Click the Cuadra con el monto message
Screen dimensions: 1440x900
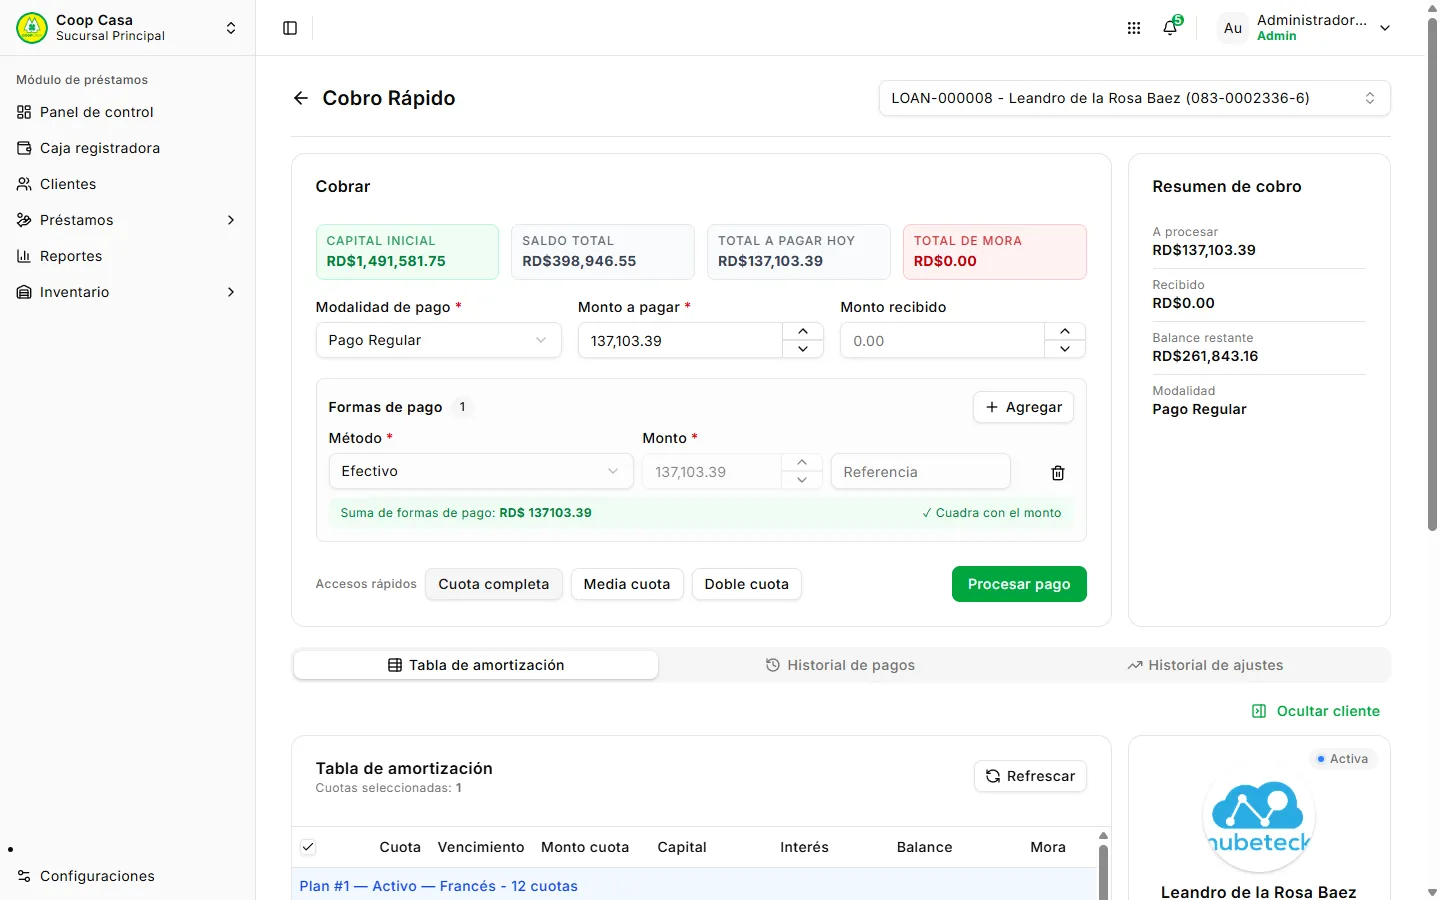pos(991,513)
